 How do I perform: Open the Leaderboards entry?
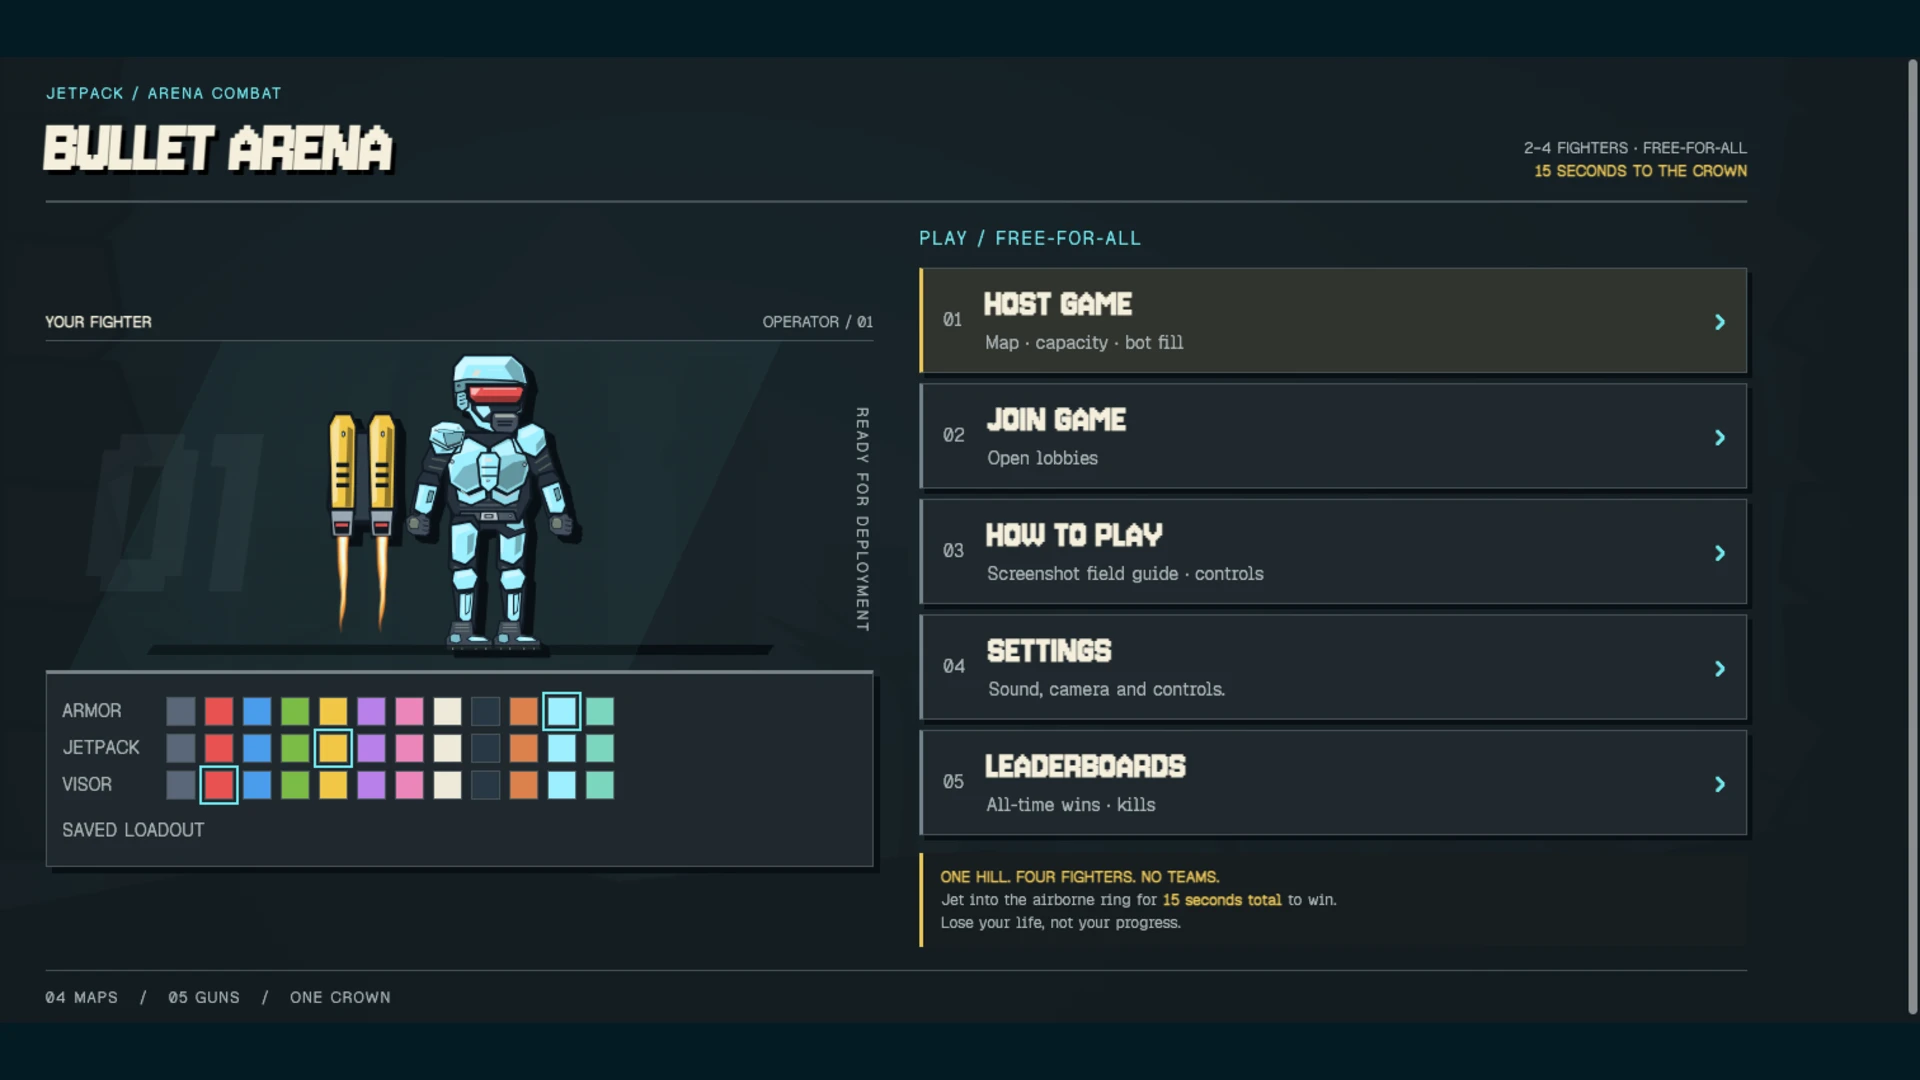pos(1333,783)
